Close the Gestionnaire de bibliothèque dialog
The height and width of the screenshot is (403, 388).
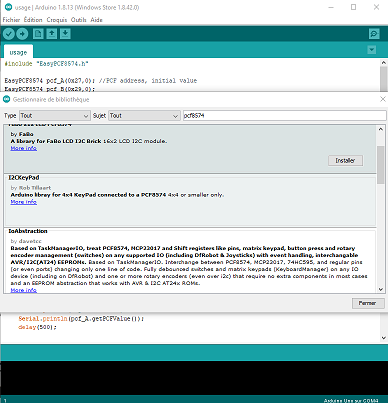(383, 99)
